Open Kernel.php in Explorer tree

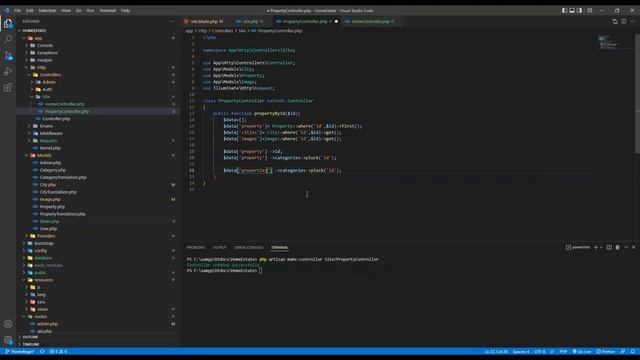click(98, 148)
